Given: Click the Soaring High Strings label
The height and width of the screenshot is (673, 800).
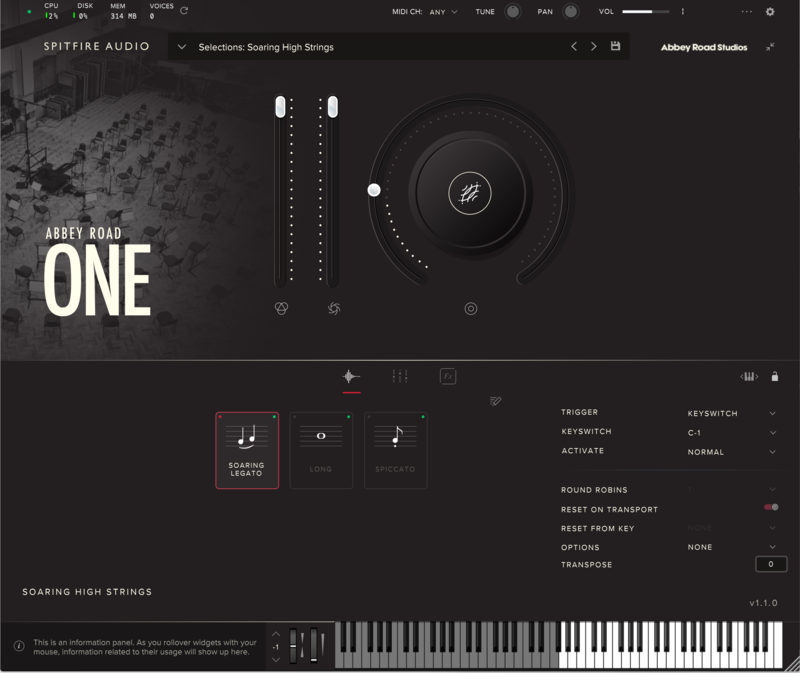Looking at the screenshot, I should (x=87, y=592).
